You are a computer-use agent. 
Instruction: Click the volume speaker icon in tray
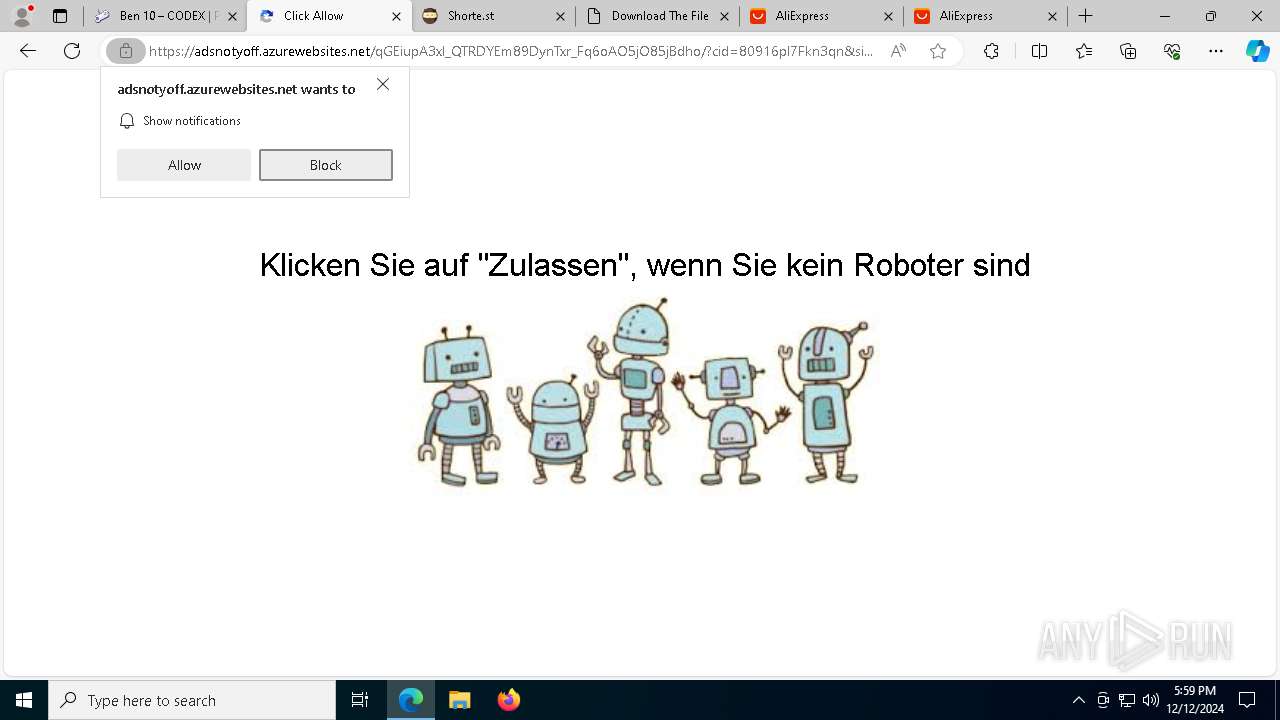click(1151, 700)
